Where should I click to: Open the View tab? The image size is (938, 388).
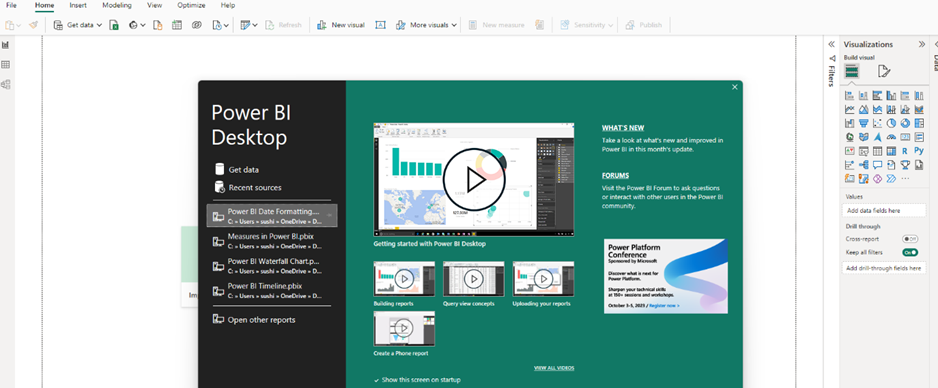[x=154, y=5]
